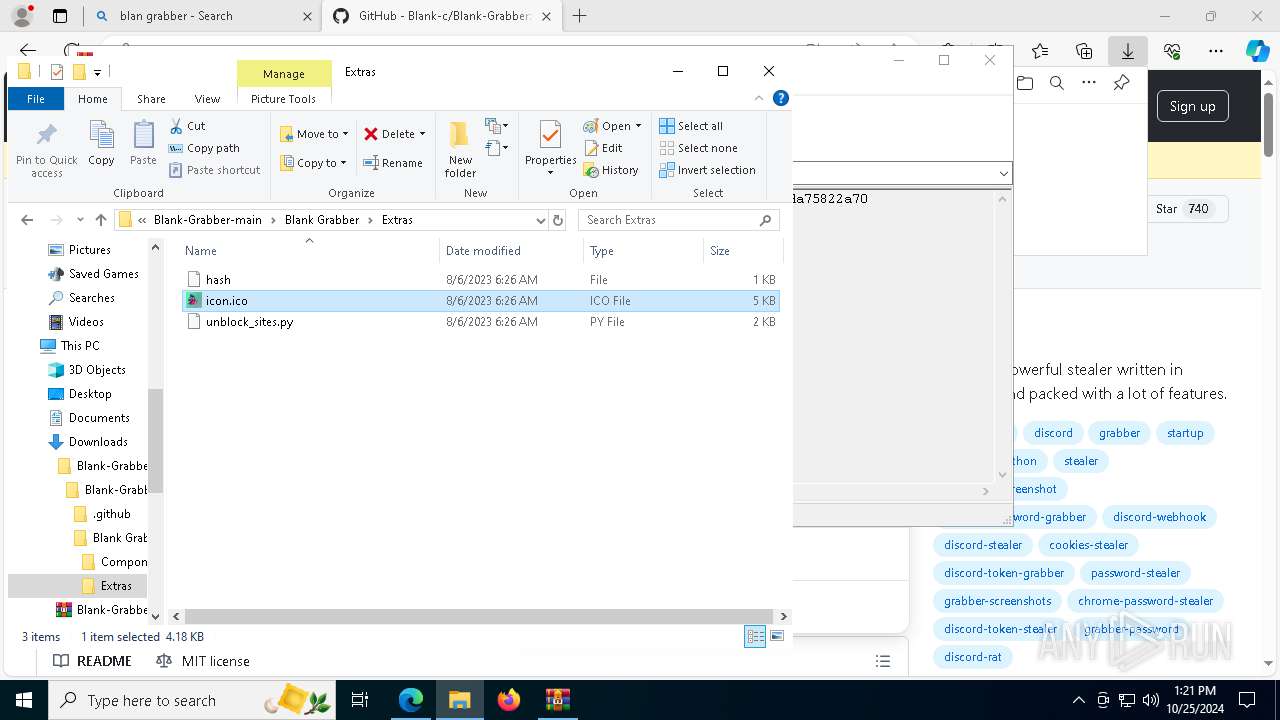Viewport: 1280px width, 720px height.
Task: Select the GitHub Blank-Grabber browser tab
Action: (442, 16)
